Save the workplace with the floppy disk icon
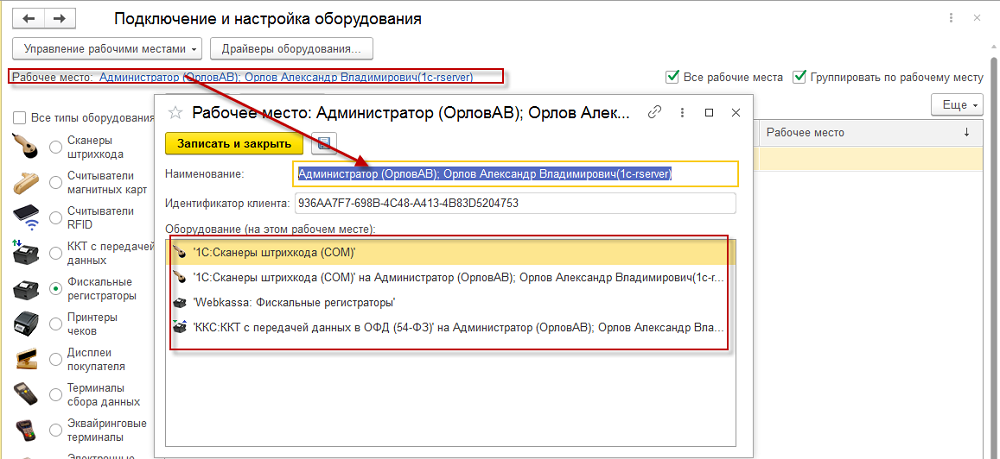1000x459 pixels. (324, 144)
